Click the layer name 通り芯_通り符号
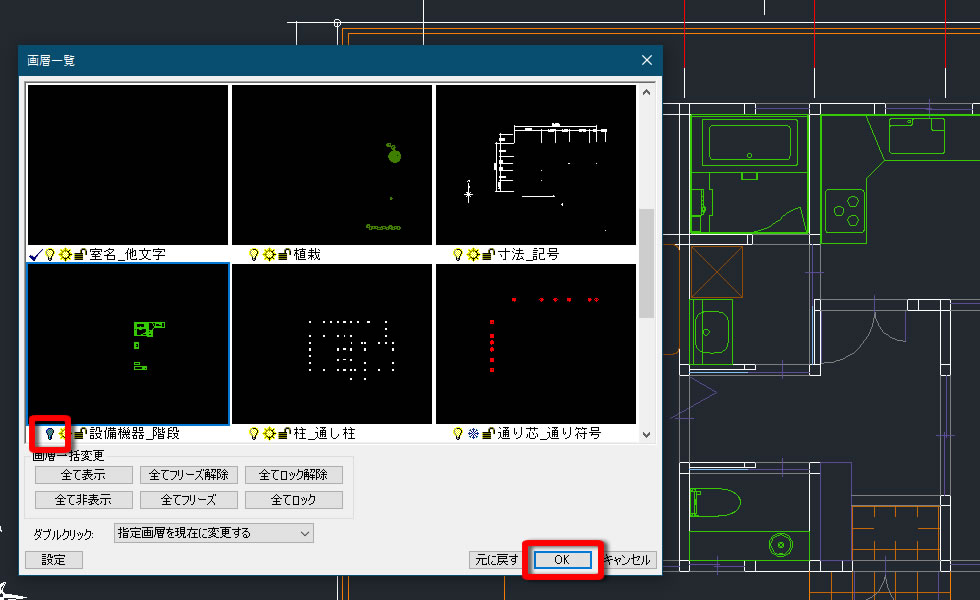The width and height of the screenshot is (980, 600). point(549,433)
